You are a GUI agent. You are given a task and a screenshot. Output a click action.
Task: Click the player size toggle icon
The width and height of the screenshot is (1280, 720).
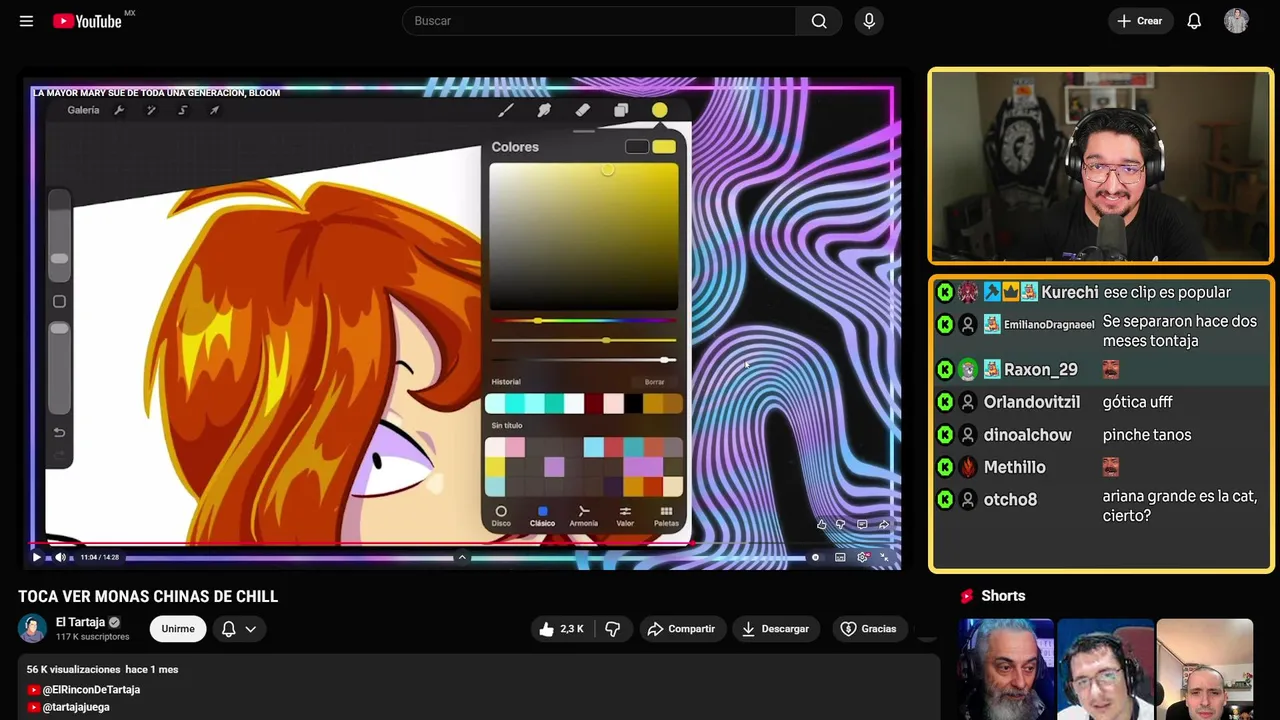click(885, 557)
